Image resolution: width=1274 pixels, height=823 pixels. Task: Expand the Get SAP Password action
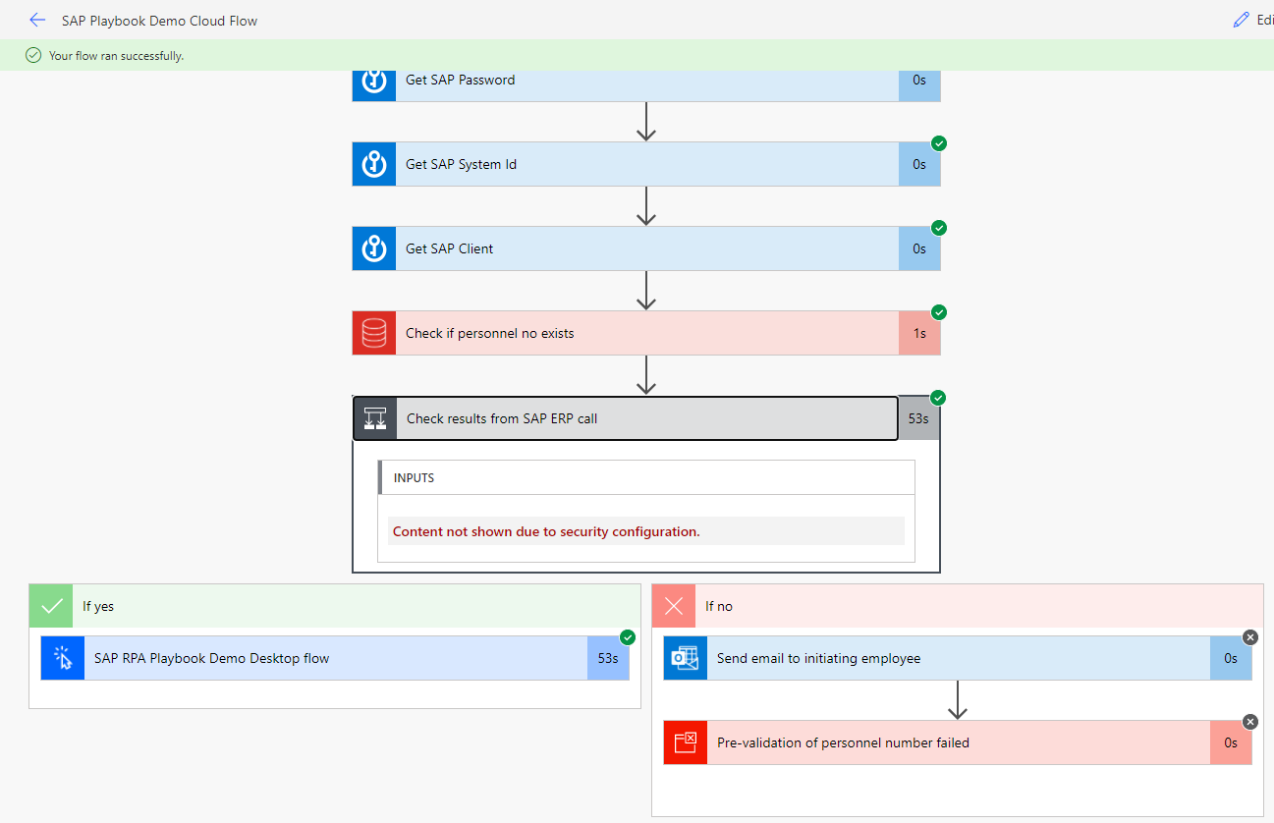[646, 84]
